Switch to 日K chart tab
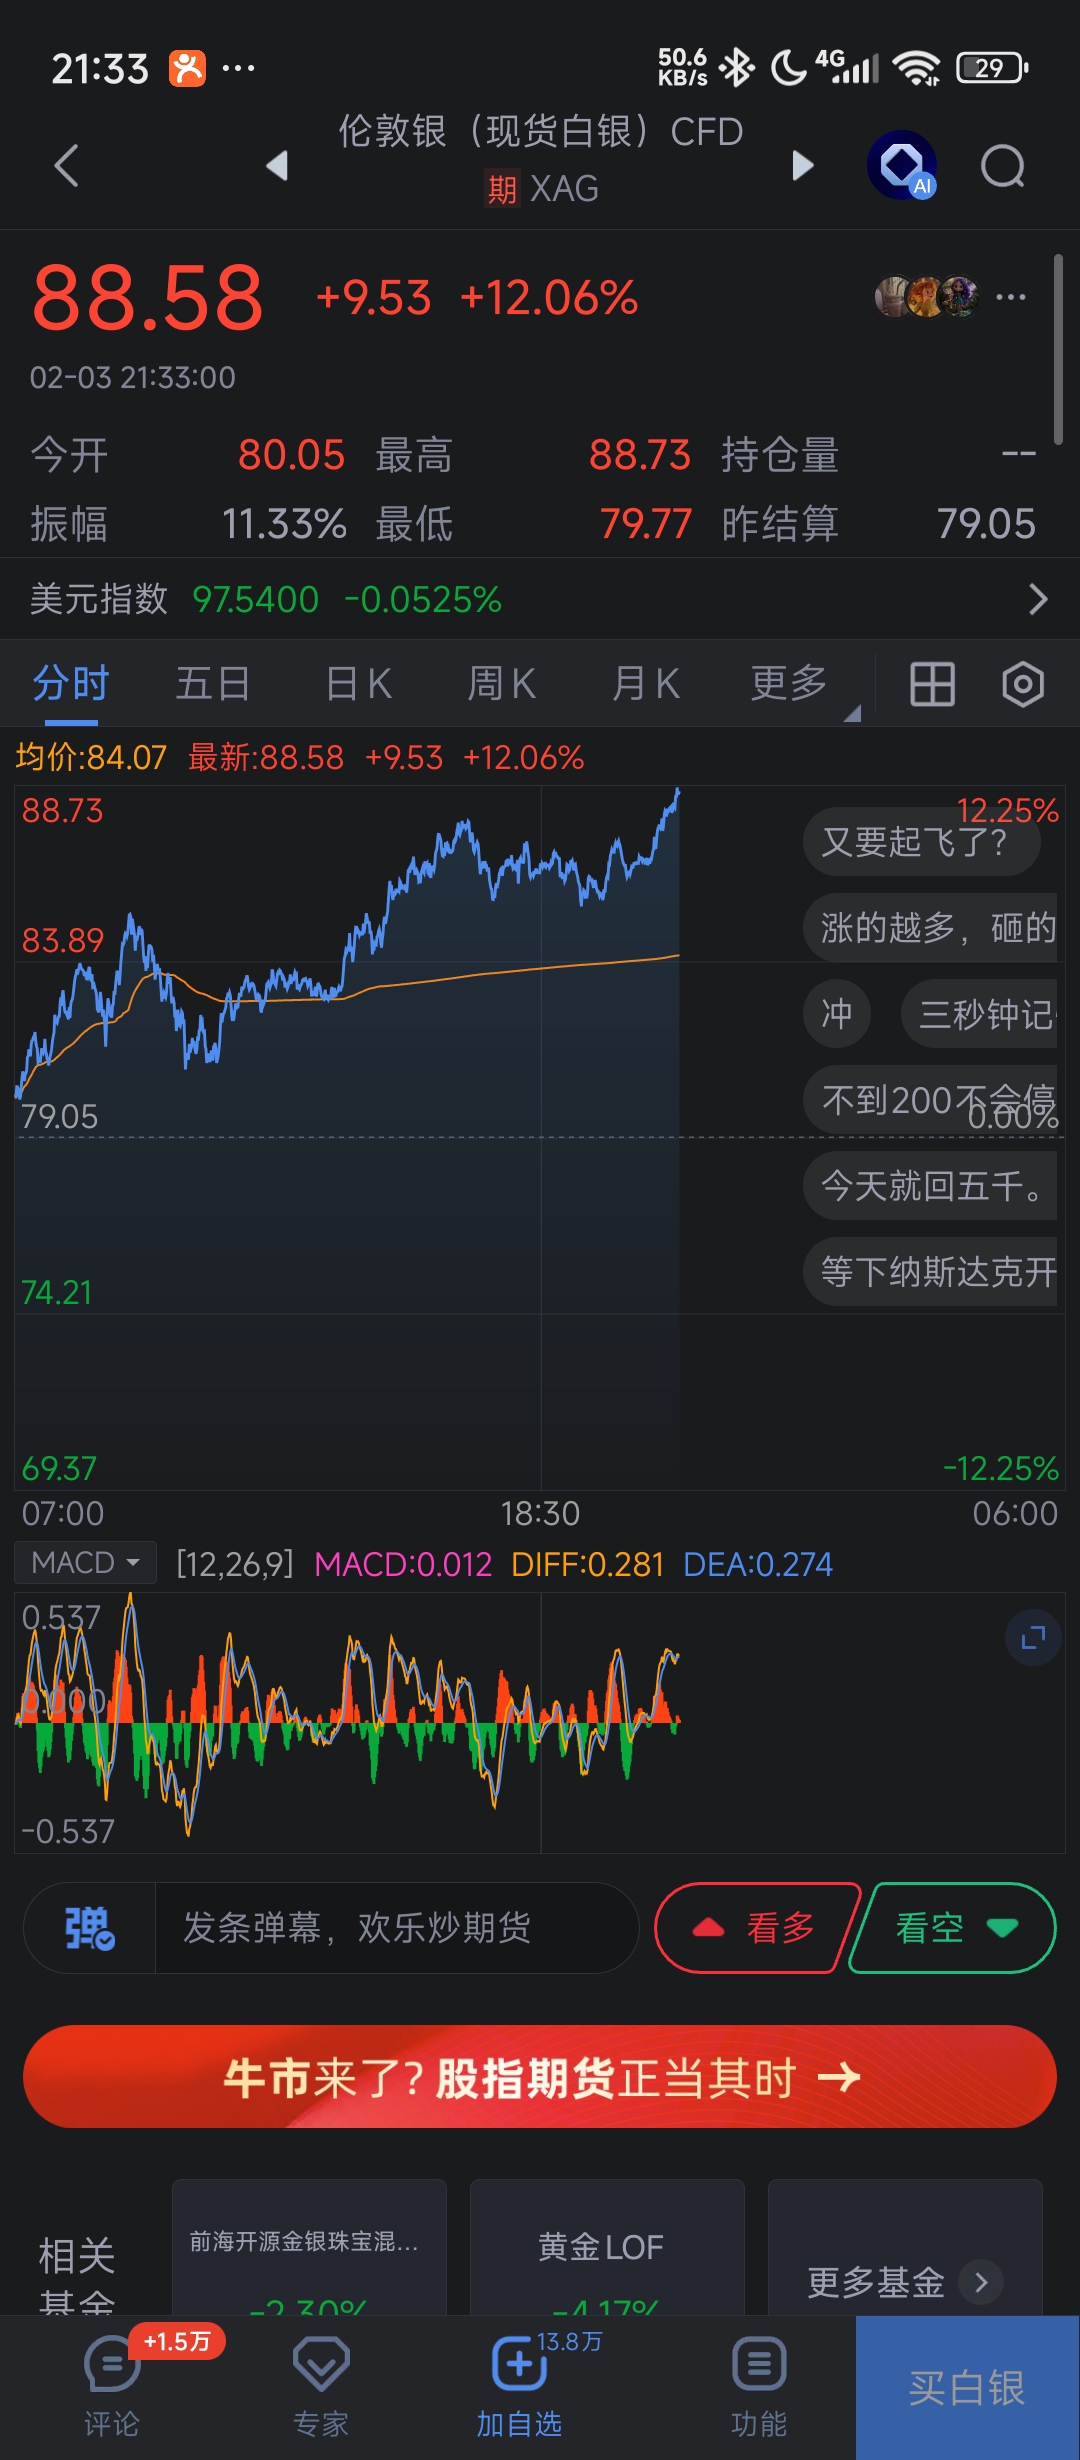This screenshot has width=1080, height=2460. point(359,684)
